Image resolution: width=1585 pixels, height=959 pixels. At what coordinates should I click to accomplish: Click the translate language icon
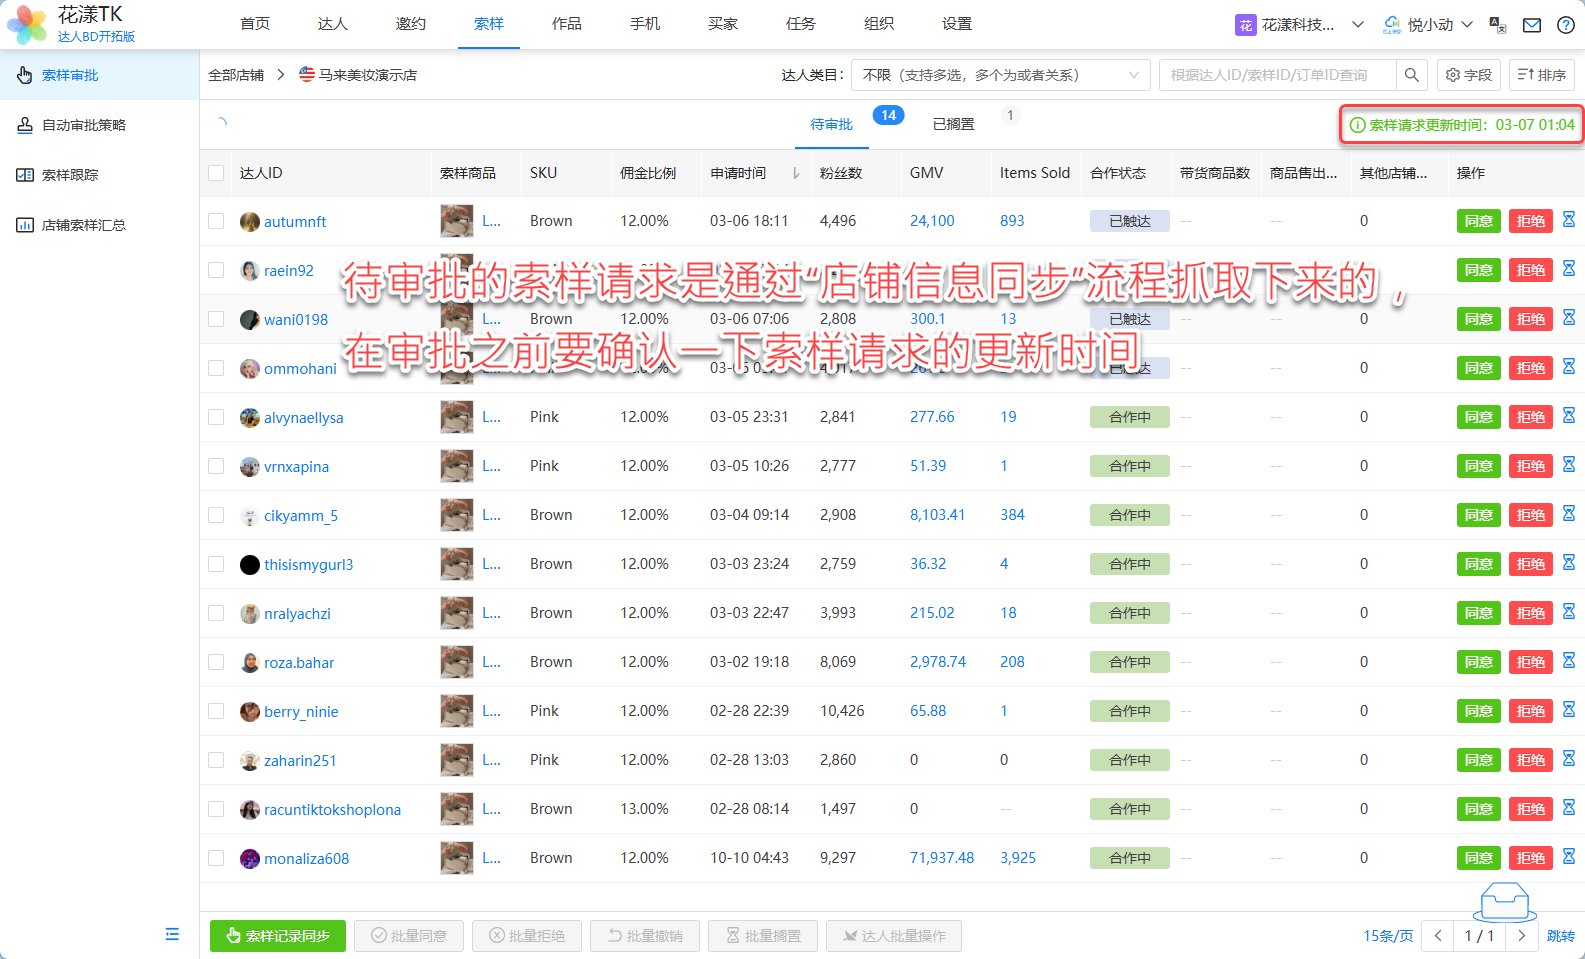click(1497, 25)
